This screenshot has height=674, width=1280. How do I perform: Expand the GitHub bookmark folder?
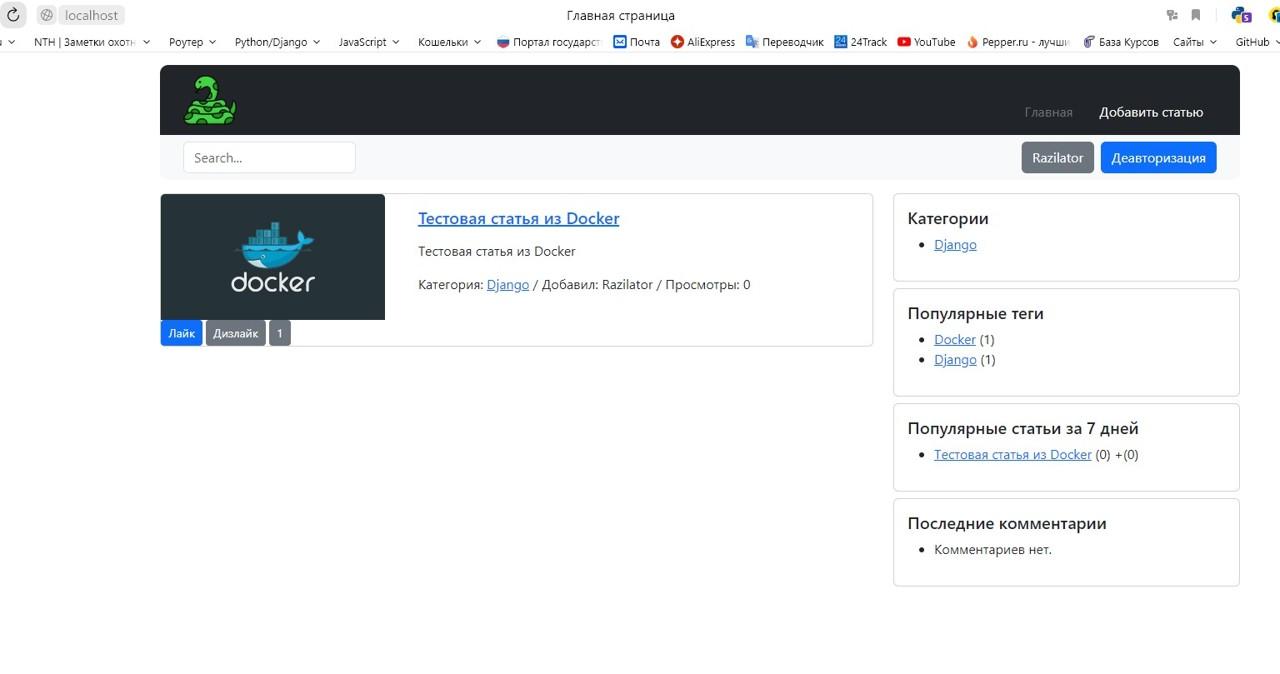pos(1257,42)
